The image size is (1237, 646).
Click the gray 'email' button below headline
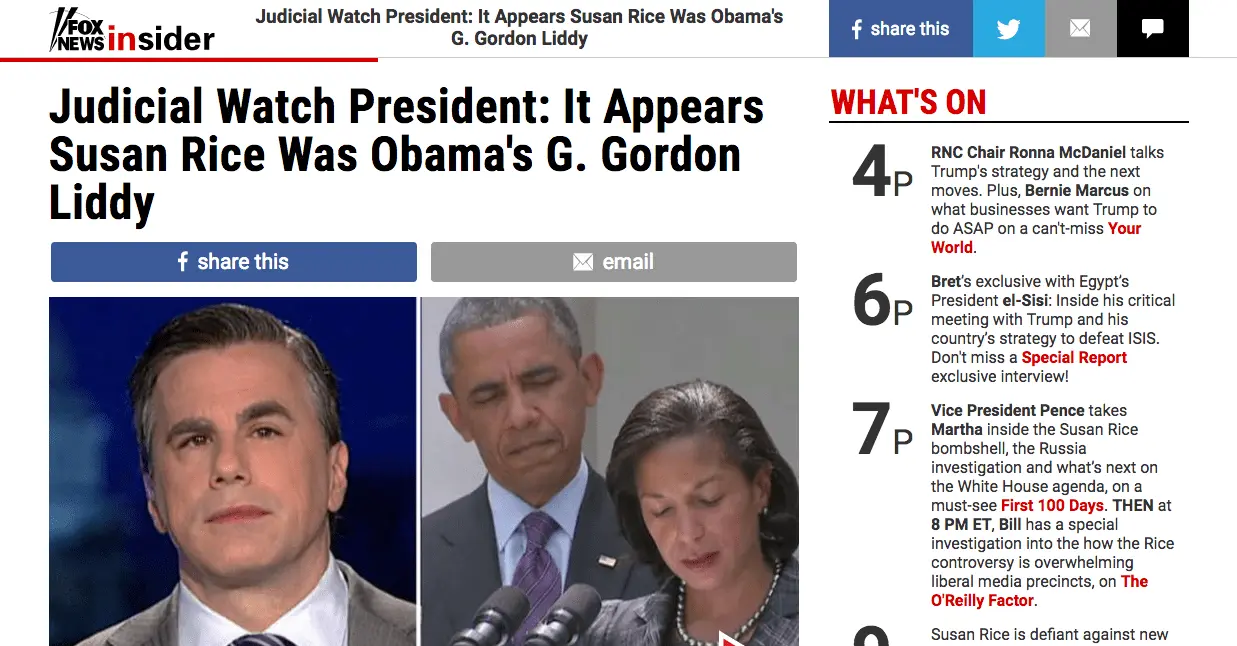click(613, 262)
